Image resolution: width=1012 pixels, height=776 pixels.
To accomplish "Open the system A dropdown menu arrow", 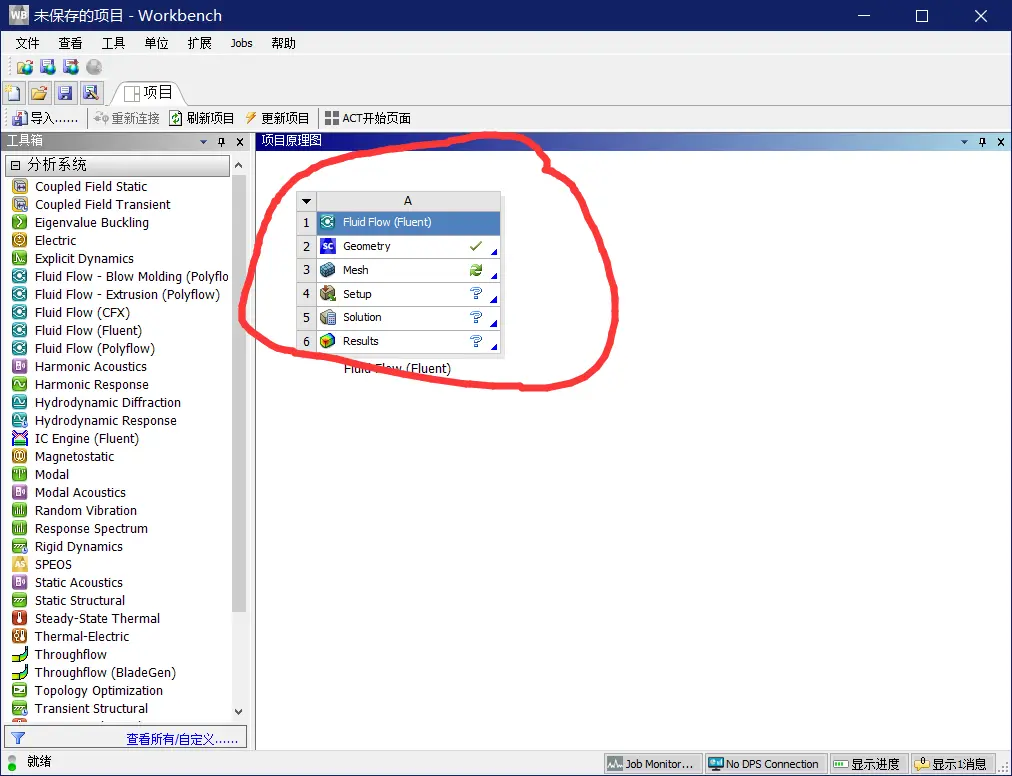I will coord(307,201).
